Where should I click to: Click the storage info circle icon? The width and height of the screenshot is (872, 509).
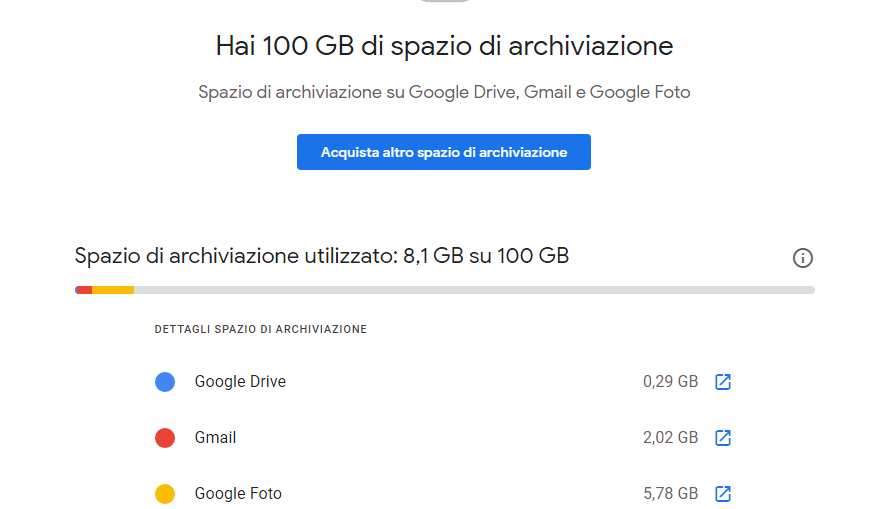pyautogui.click(x=802, y=258)
